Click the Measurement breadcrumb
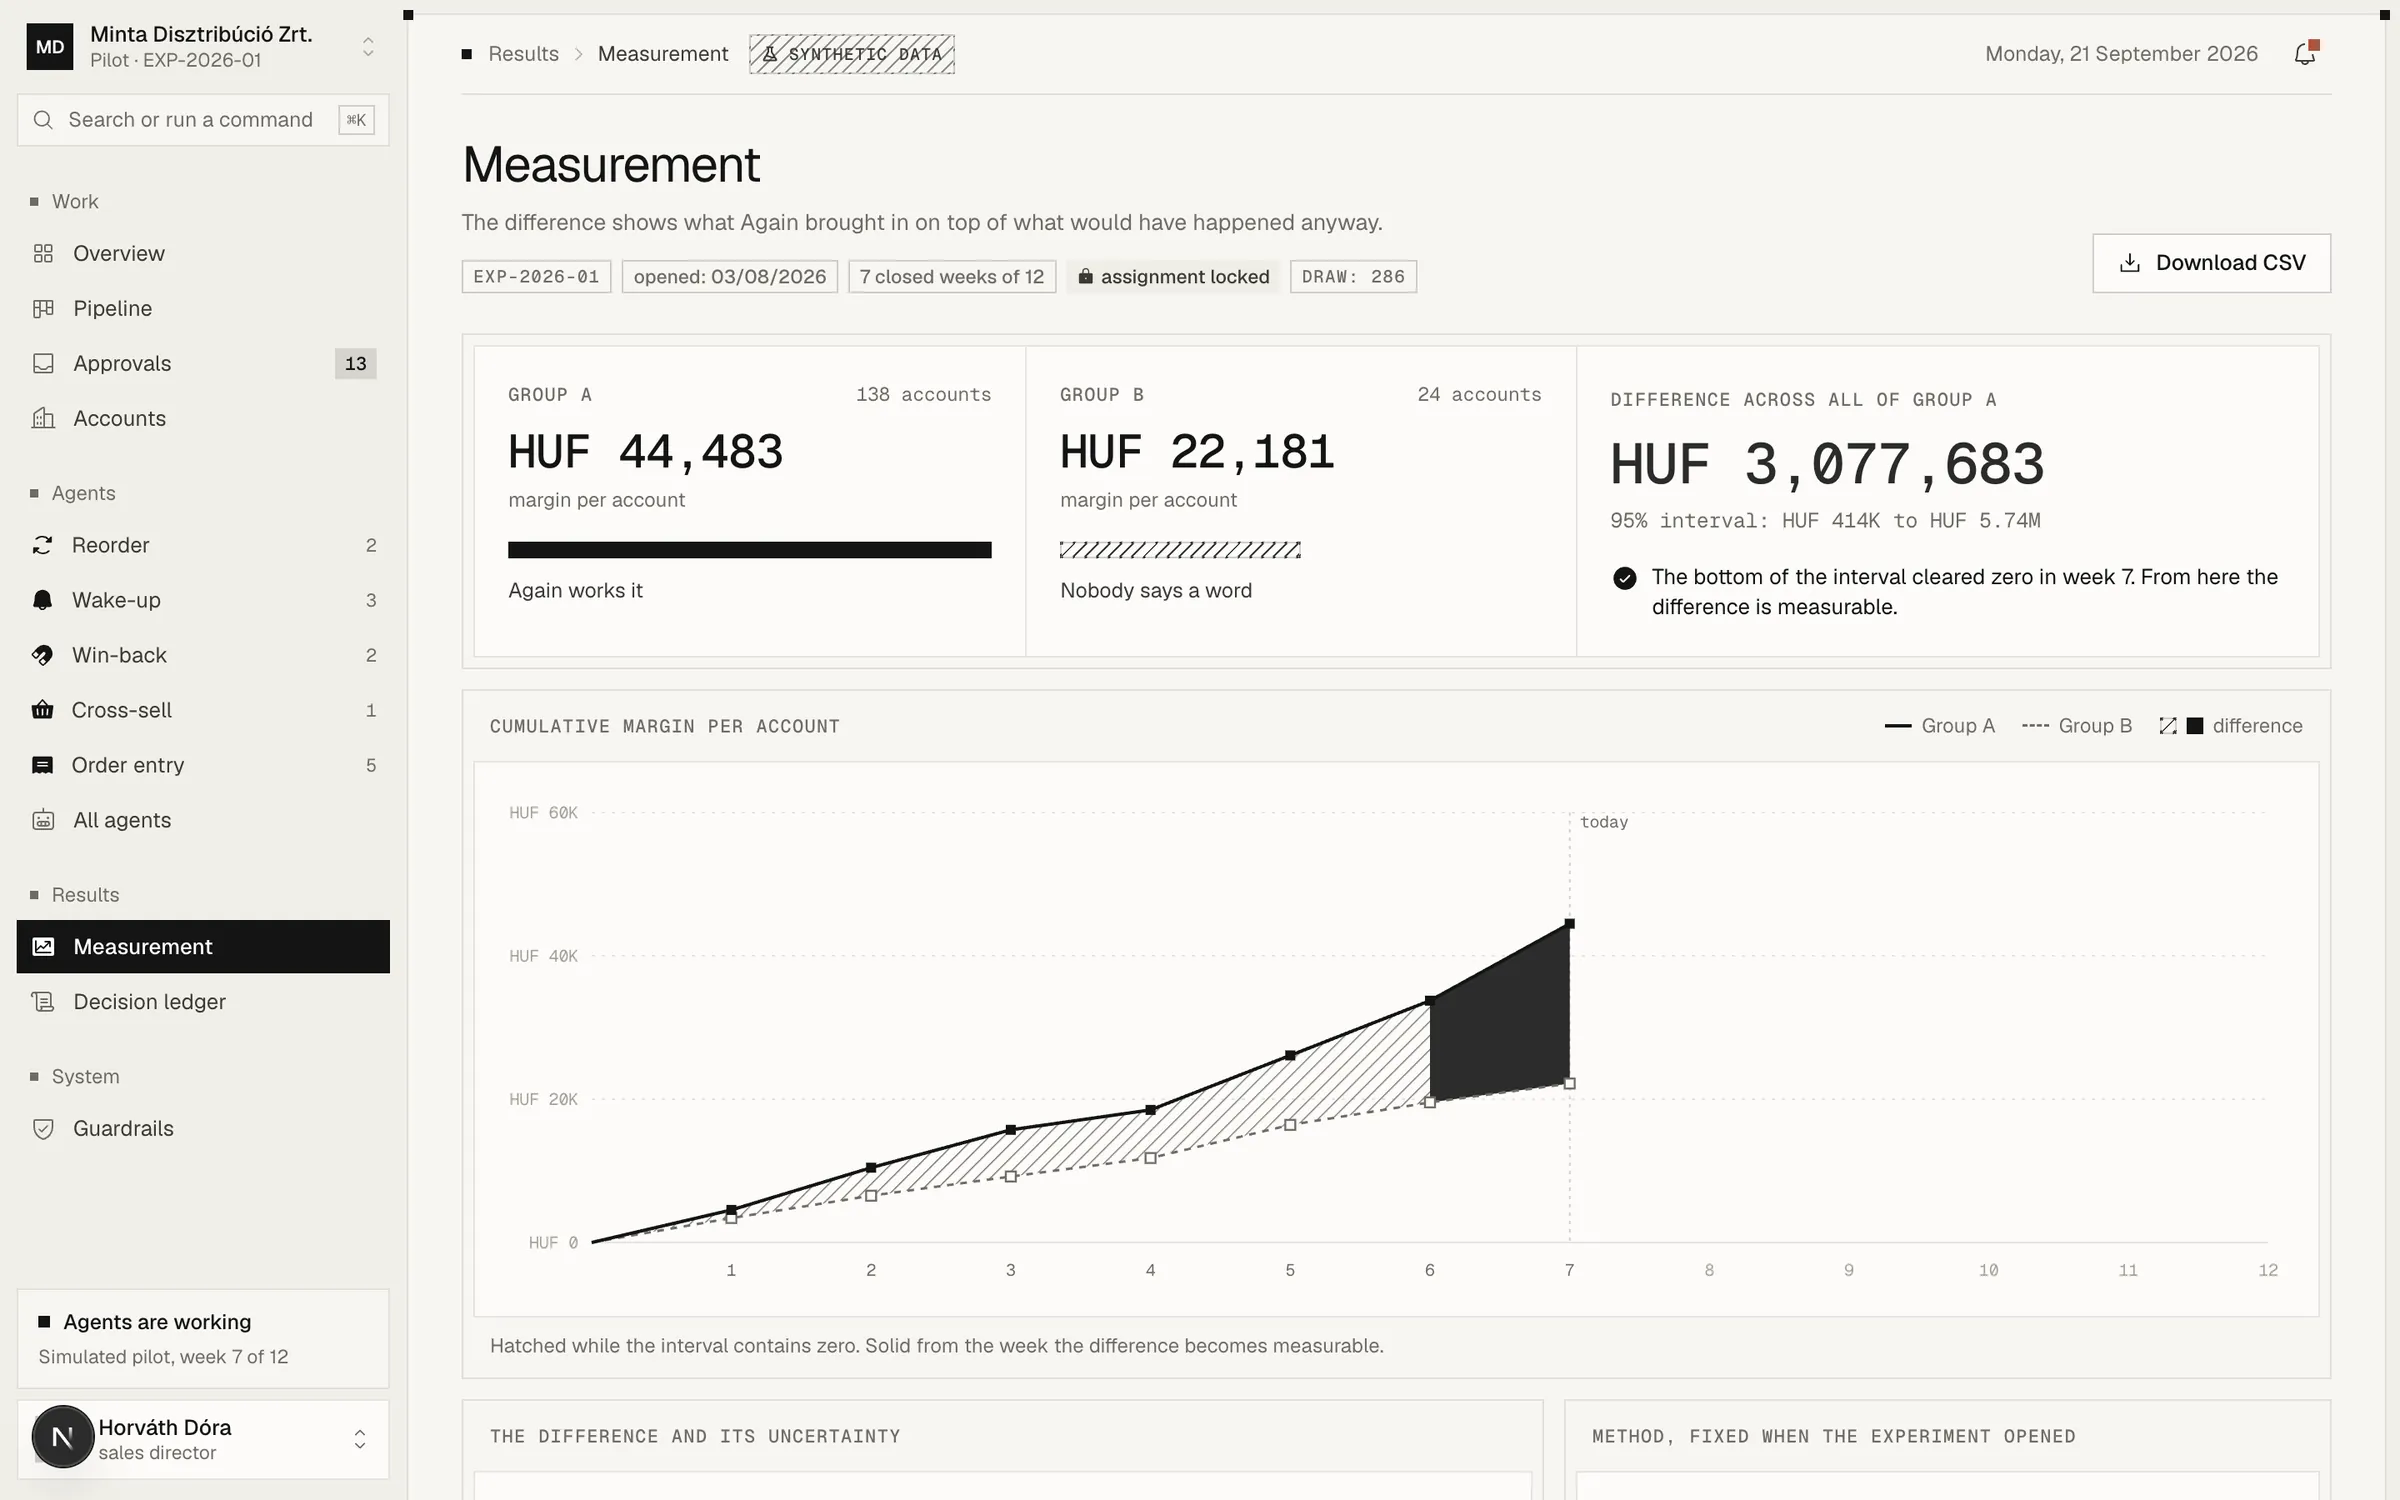This screenshot has width=2400, height=1500. point(663,54)
